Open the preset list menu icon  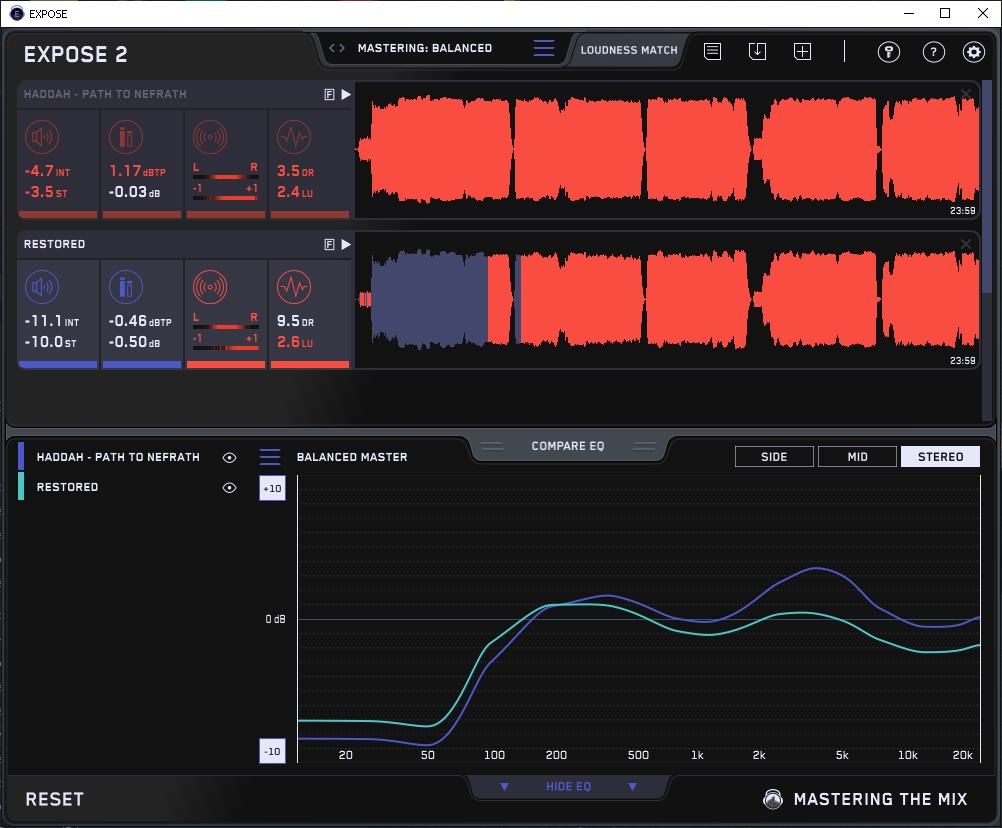coord(543,48)
